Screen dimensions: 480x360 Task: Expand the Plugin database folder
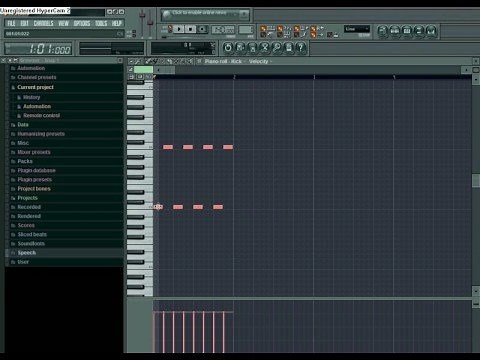coord(36,171)
